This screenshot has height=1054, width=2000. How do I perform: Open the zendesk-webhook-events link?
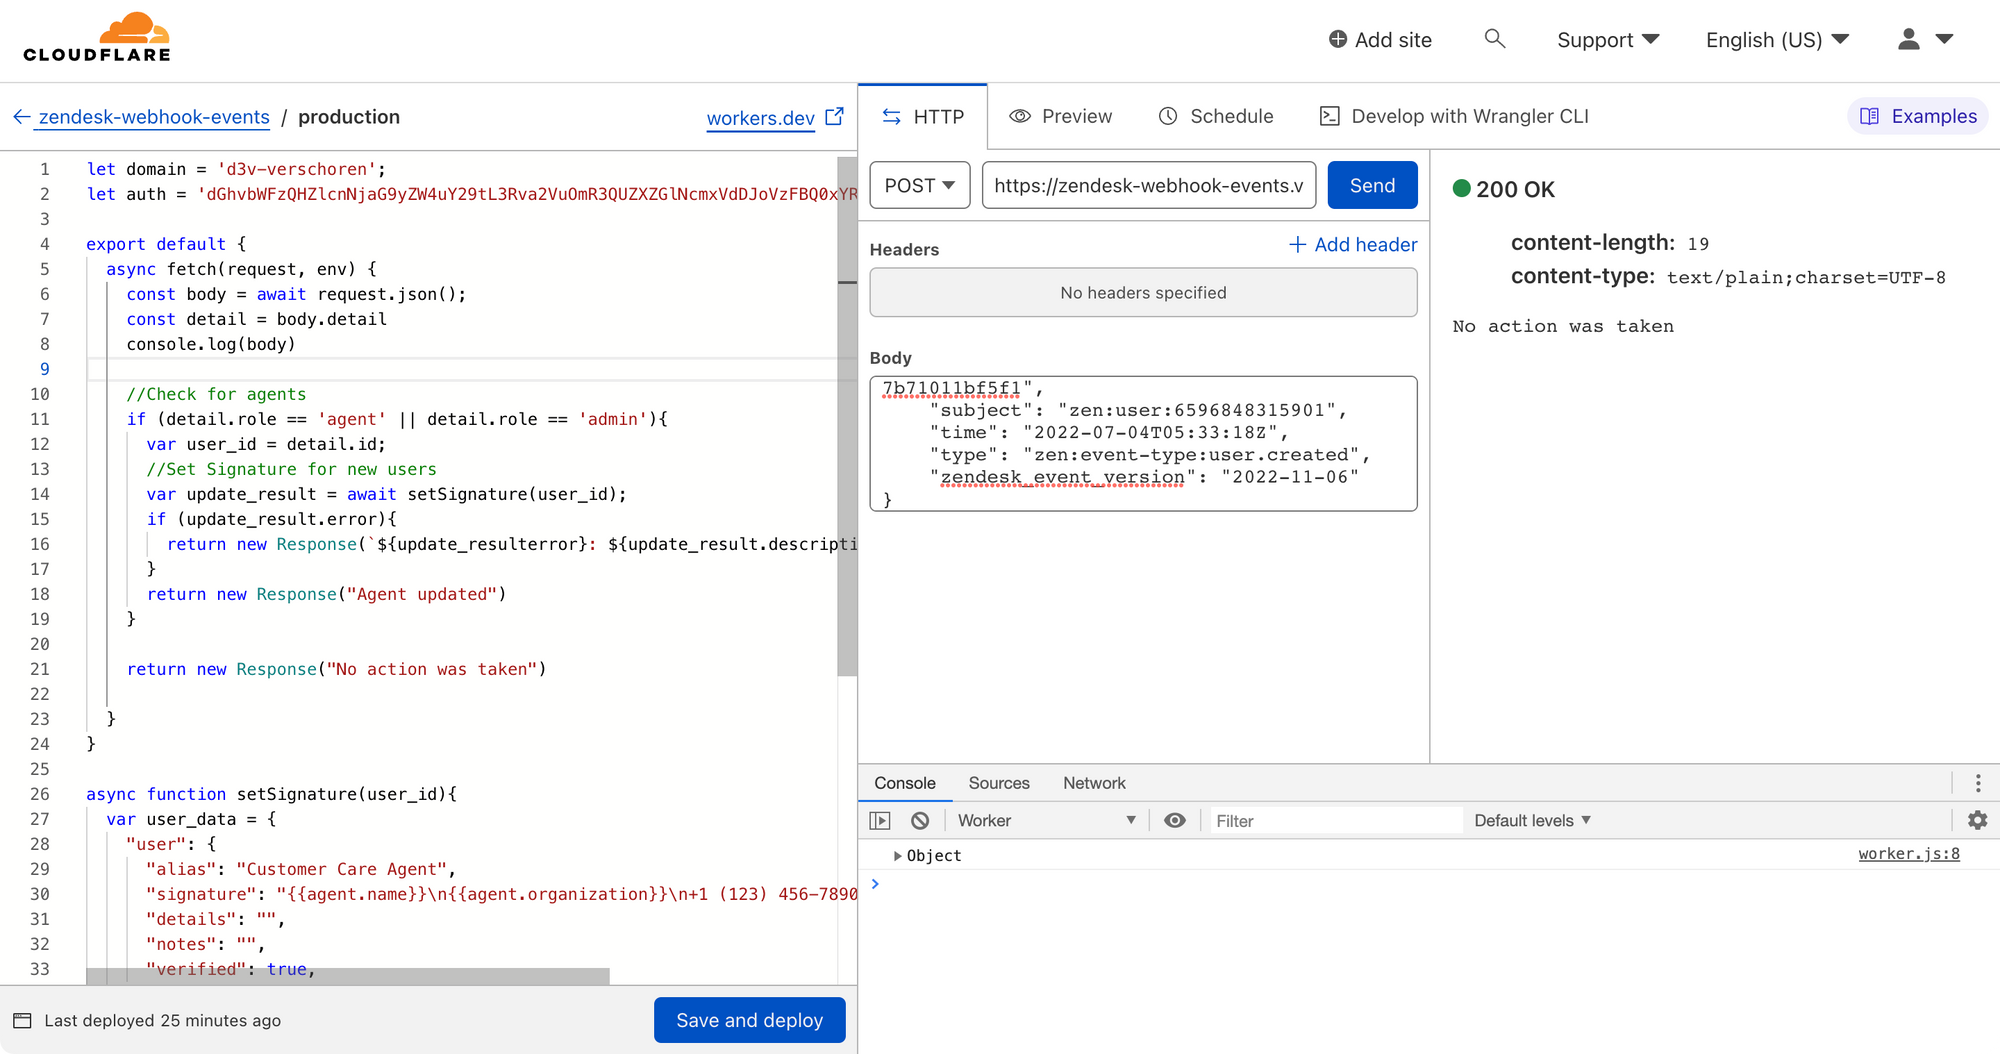click(154, 117)
